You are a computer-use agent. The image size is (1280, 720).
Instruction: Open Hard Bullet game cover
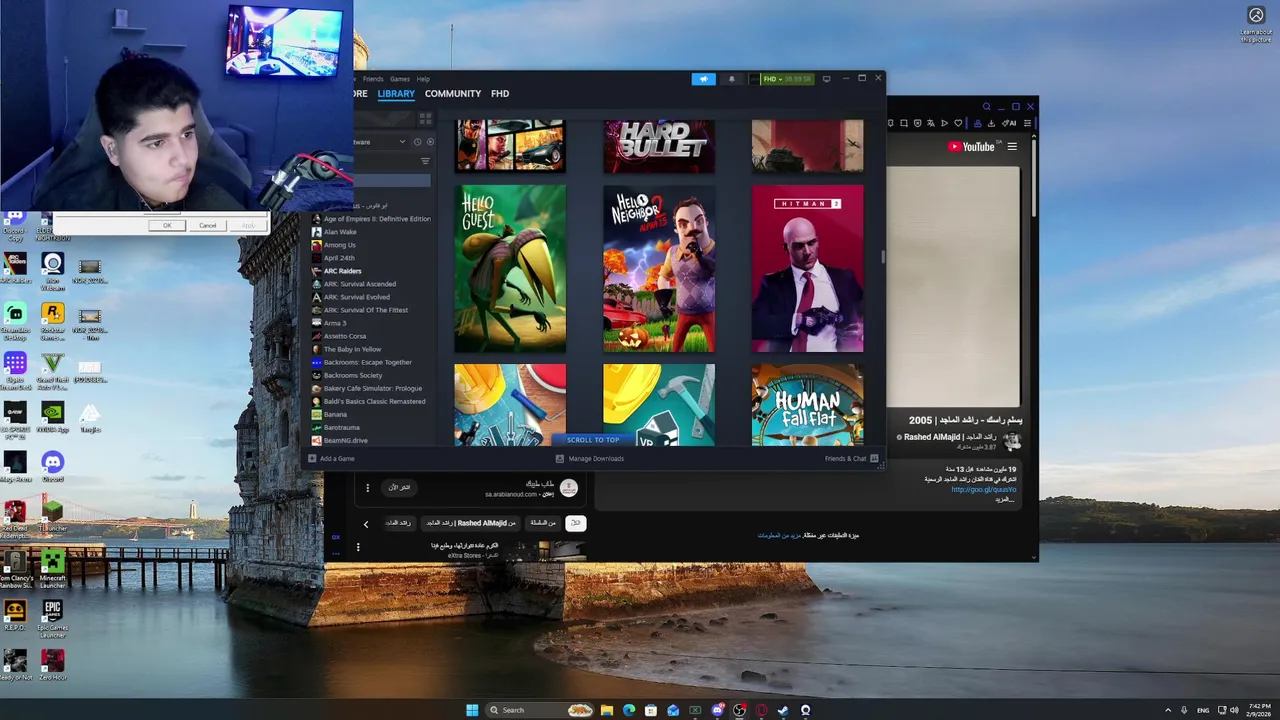point(659,146)
